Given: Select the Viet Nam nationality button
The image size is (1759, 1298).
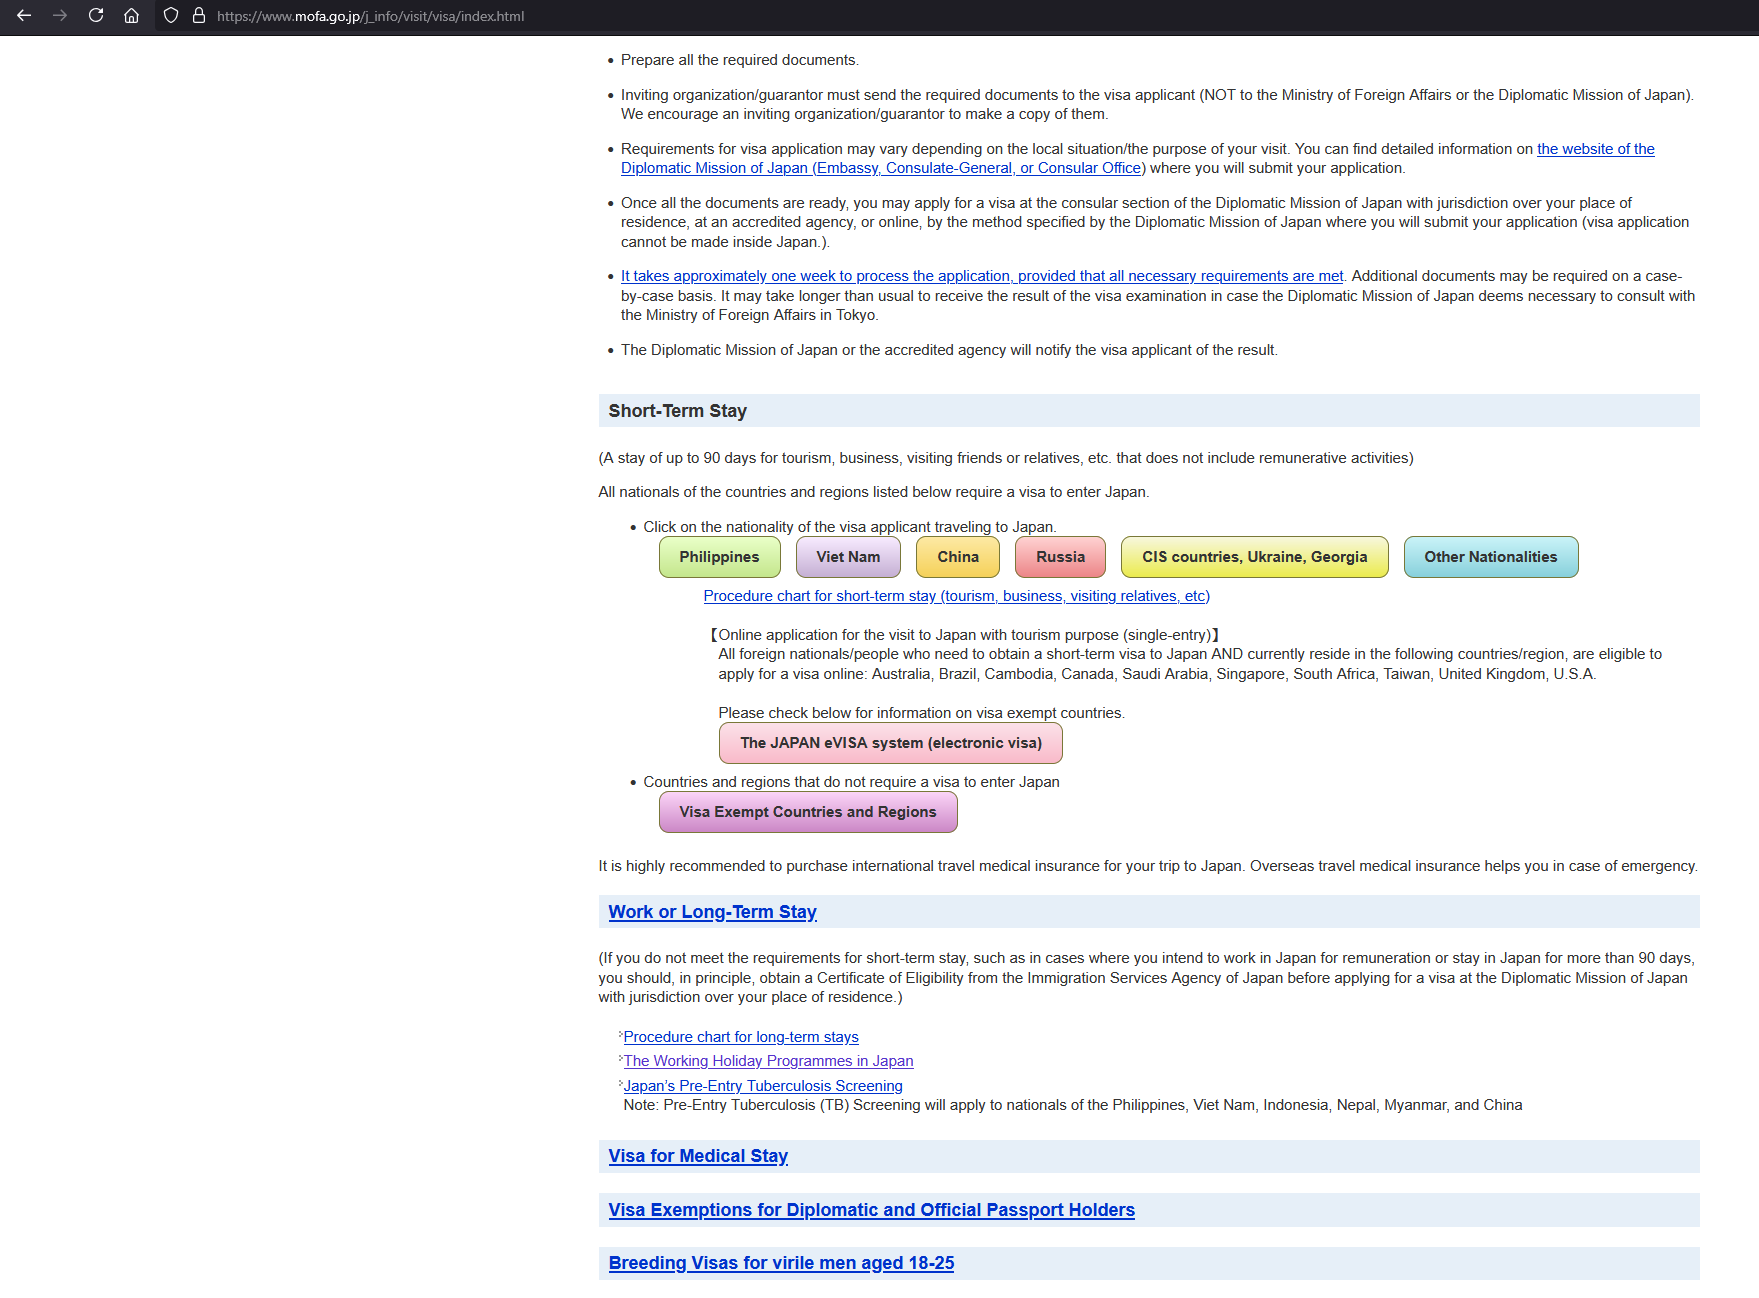Looking at the screenshot, I should click(x=848, y=557).
